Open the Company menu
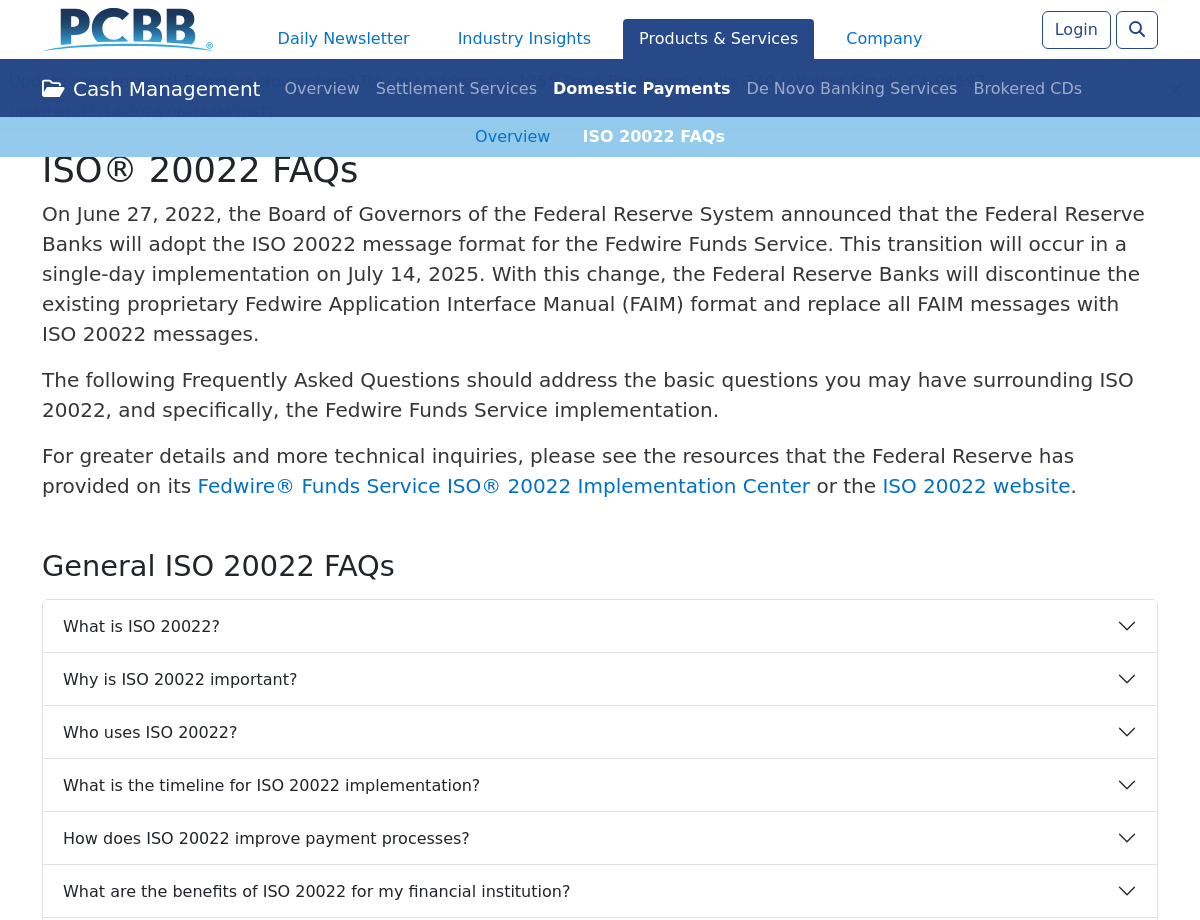Screen dimensions: 1200x920 pyautogui.click(x=884, y=39)
